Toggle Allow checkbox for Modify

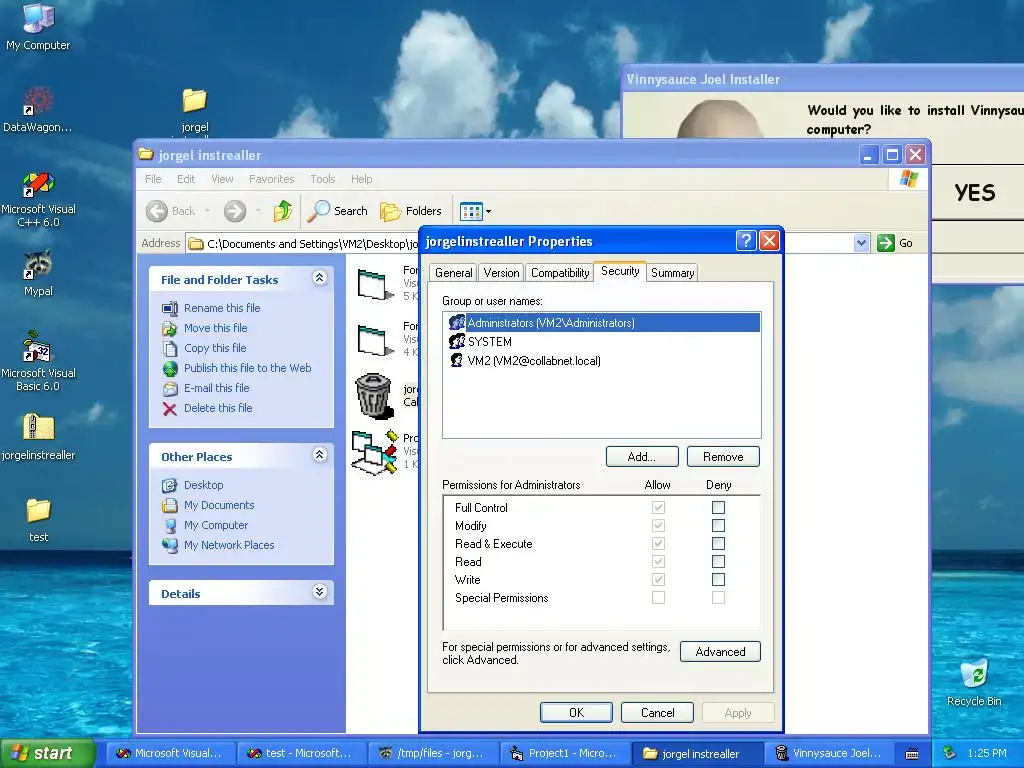(x=658, y=526)
